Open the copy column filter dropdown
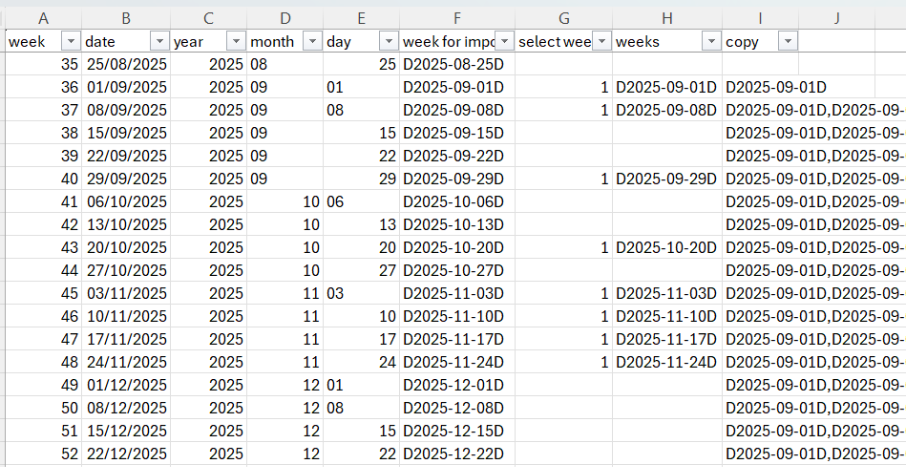 787,41
